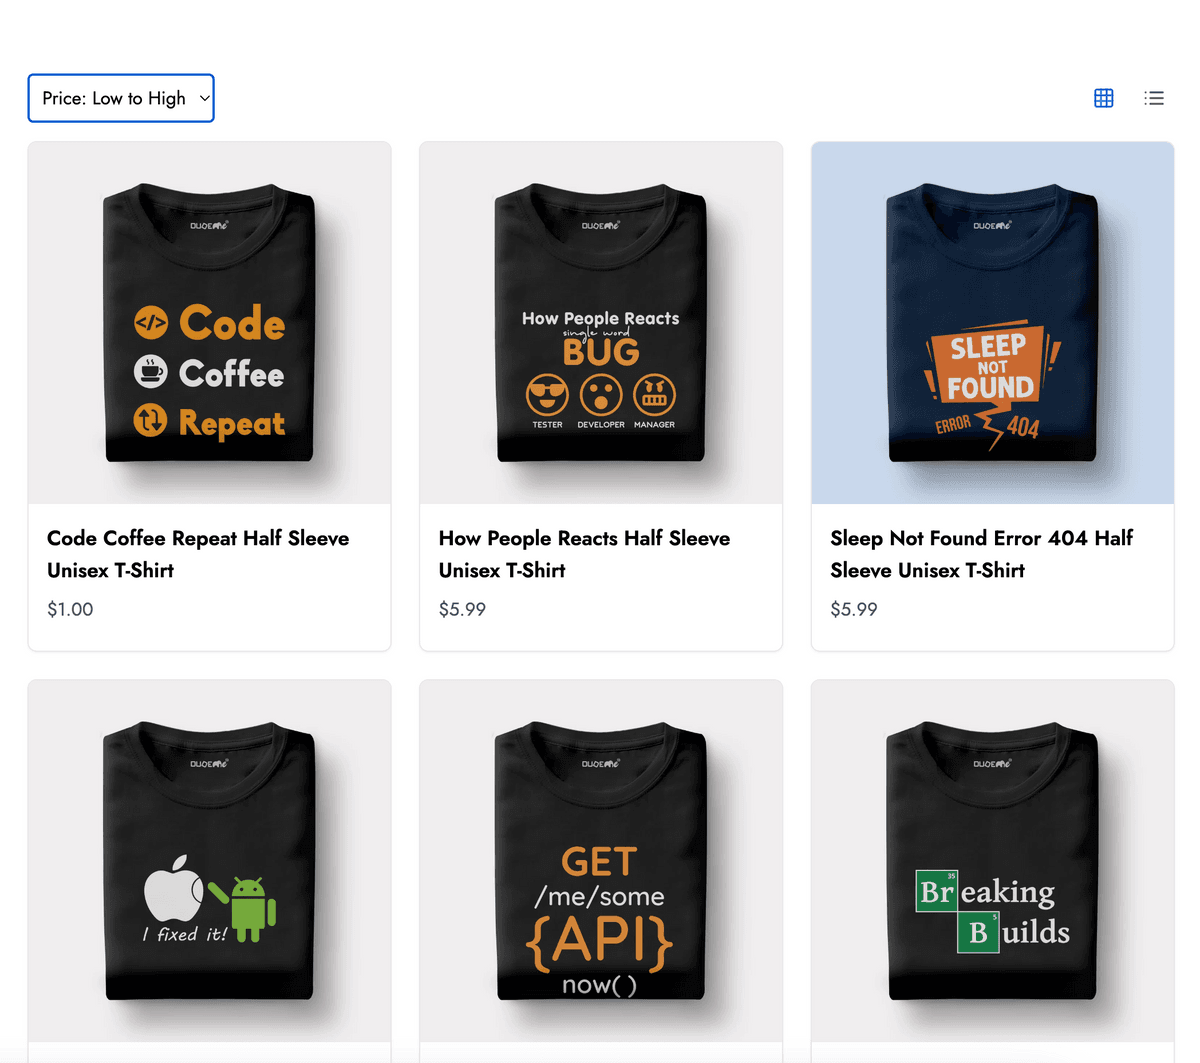Switch to list view layout
1200x1063 pixels.
point(1154,98)
